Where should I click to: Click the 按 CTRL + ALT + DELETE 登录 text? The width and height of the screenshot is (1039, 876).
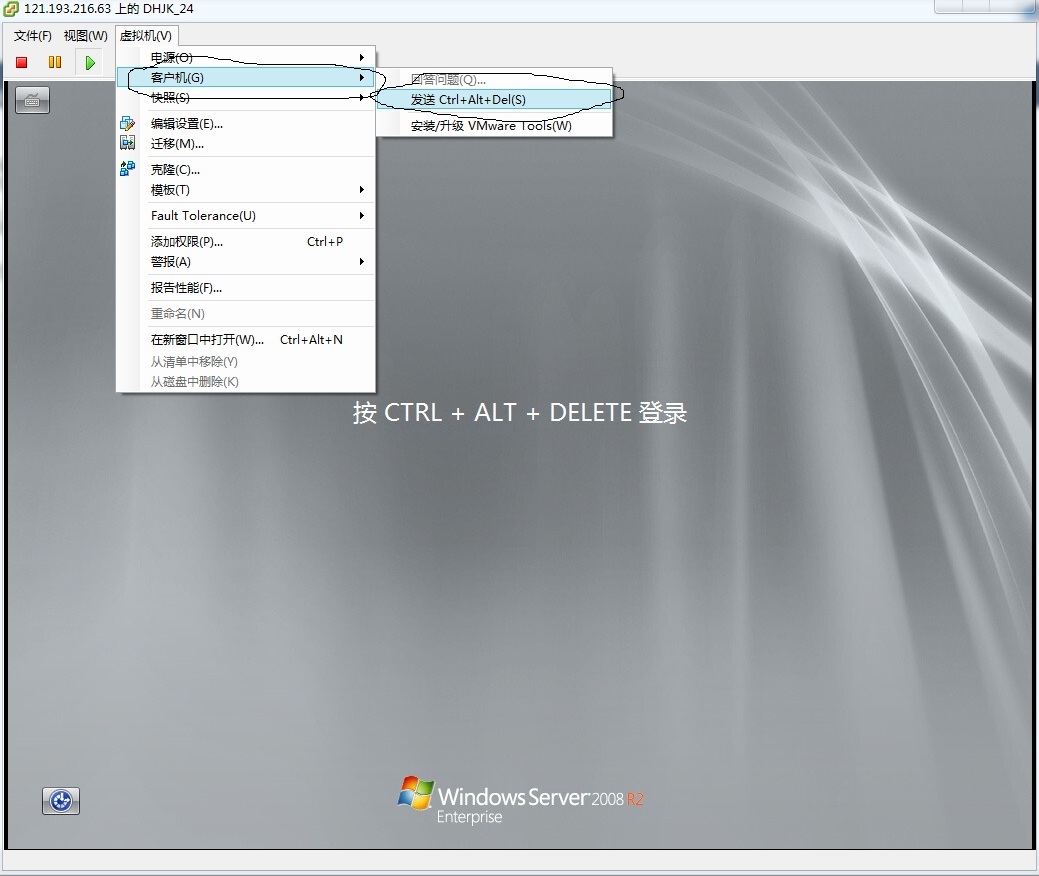(520, 412)
